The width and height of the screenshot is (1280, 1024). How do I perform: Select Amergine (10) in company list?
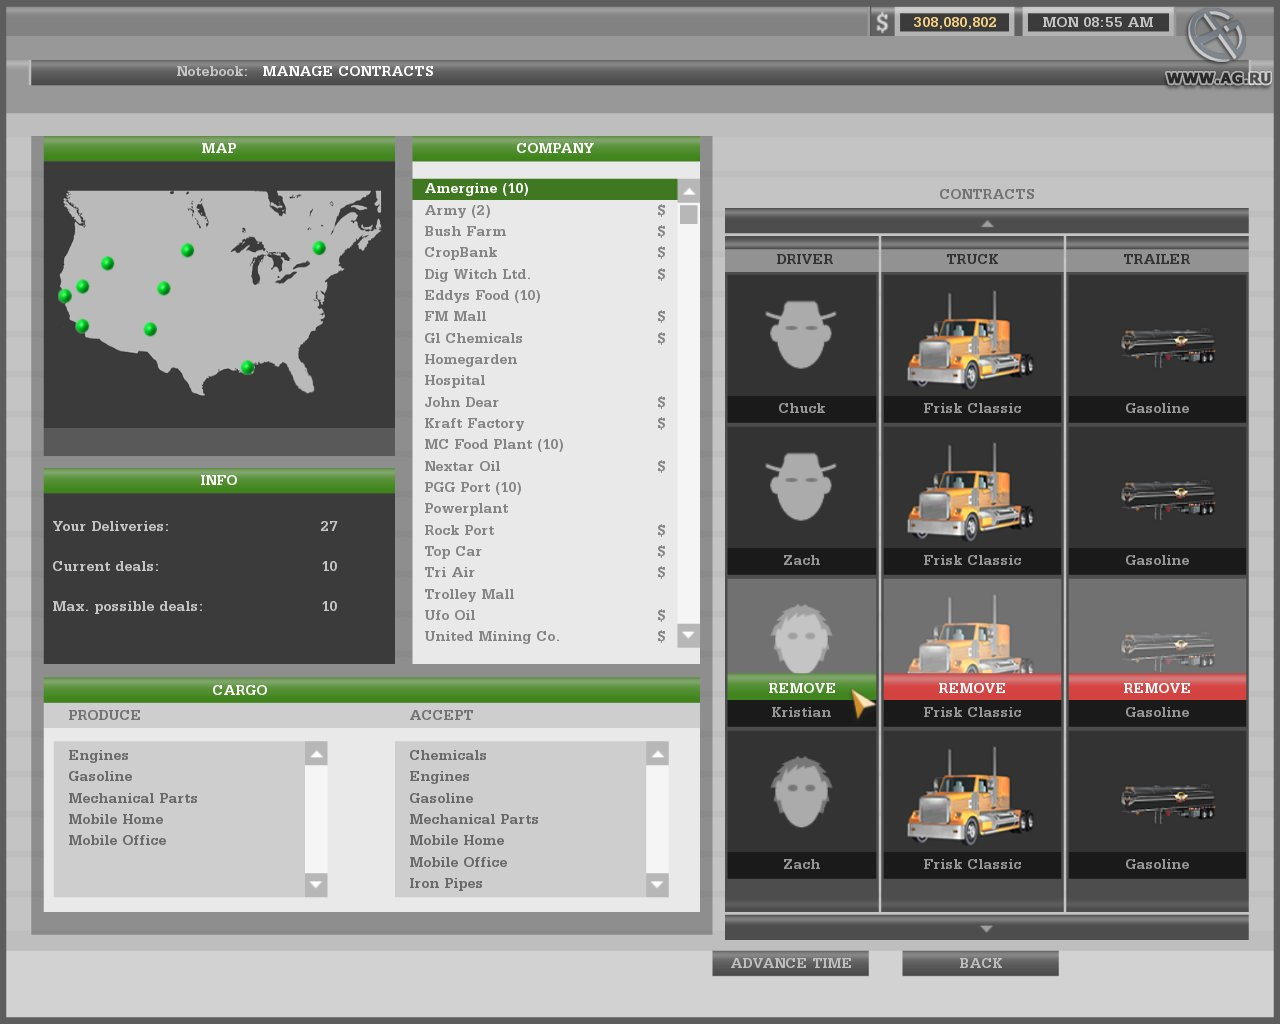click(x=545, y=189)
